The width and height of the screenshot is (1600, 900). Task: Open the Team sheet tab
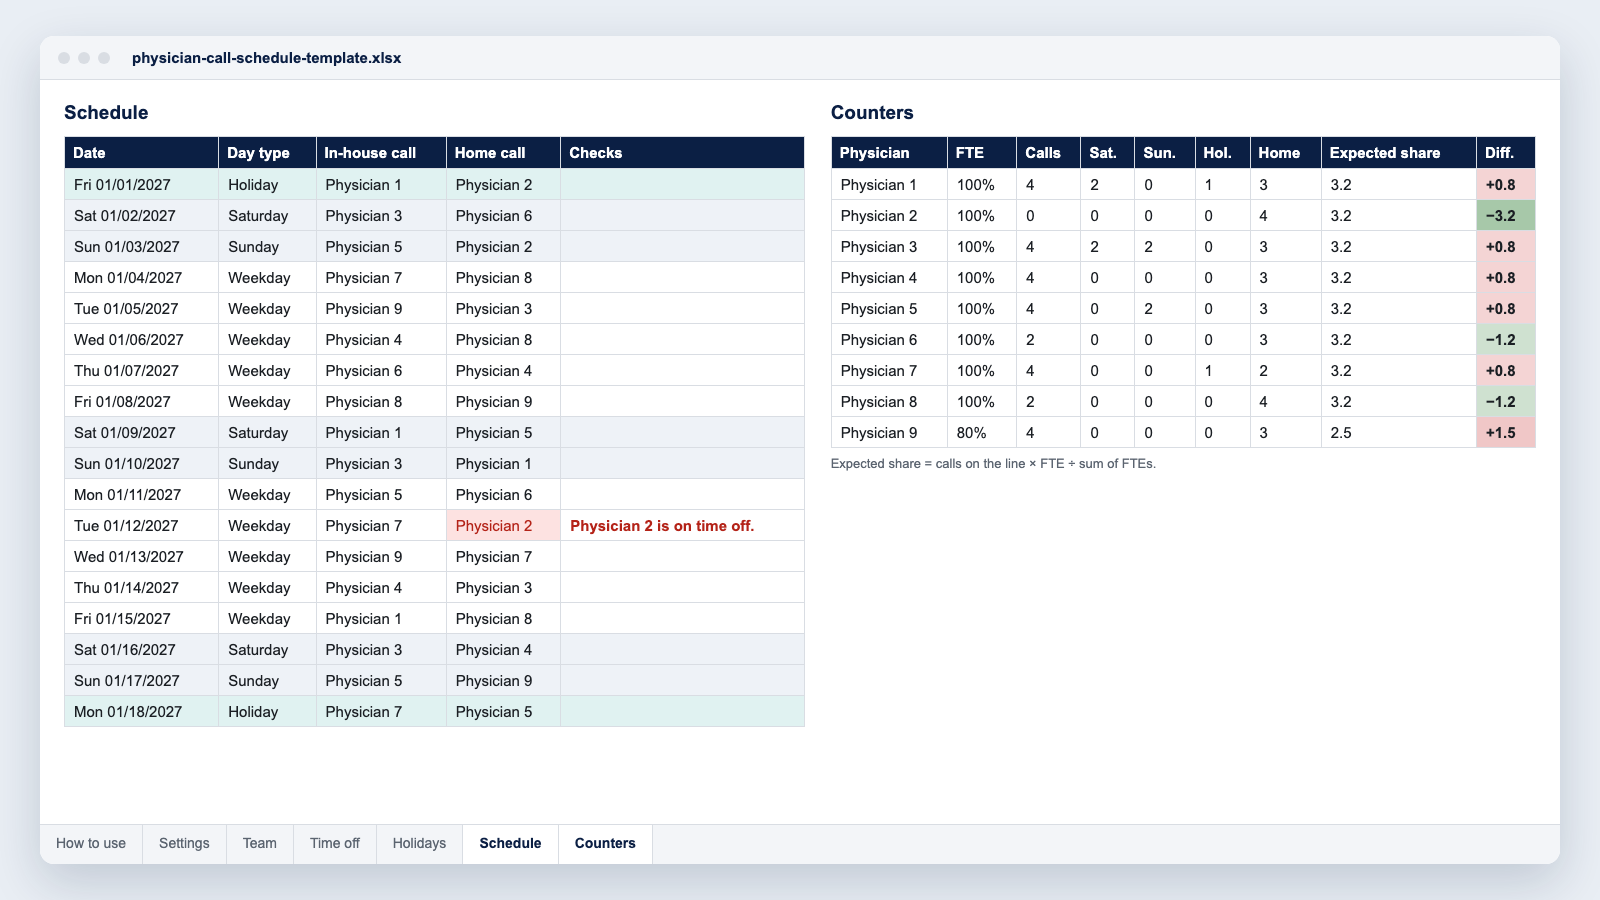coord(260,843)
